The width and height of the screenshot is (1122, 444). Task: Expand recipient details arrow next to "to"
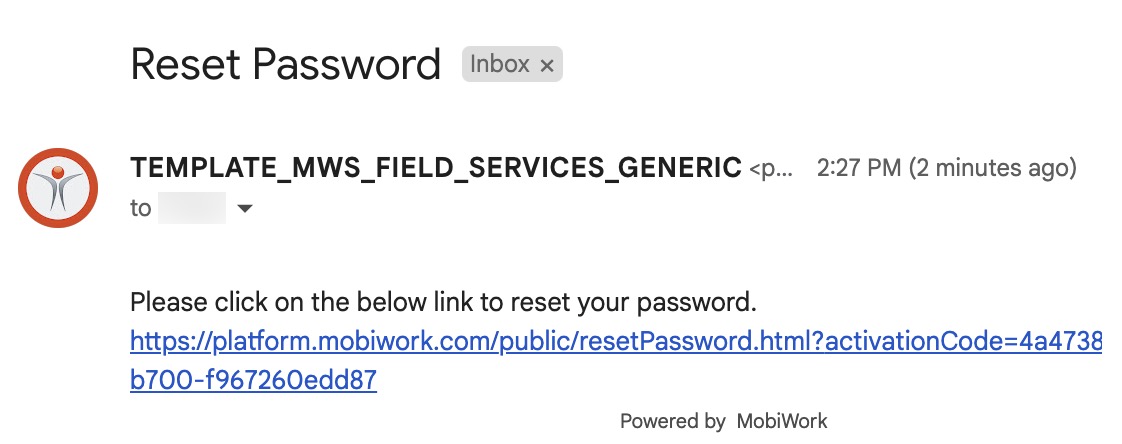[244, 209]
